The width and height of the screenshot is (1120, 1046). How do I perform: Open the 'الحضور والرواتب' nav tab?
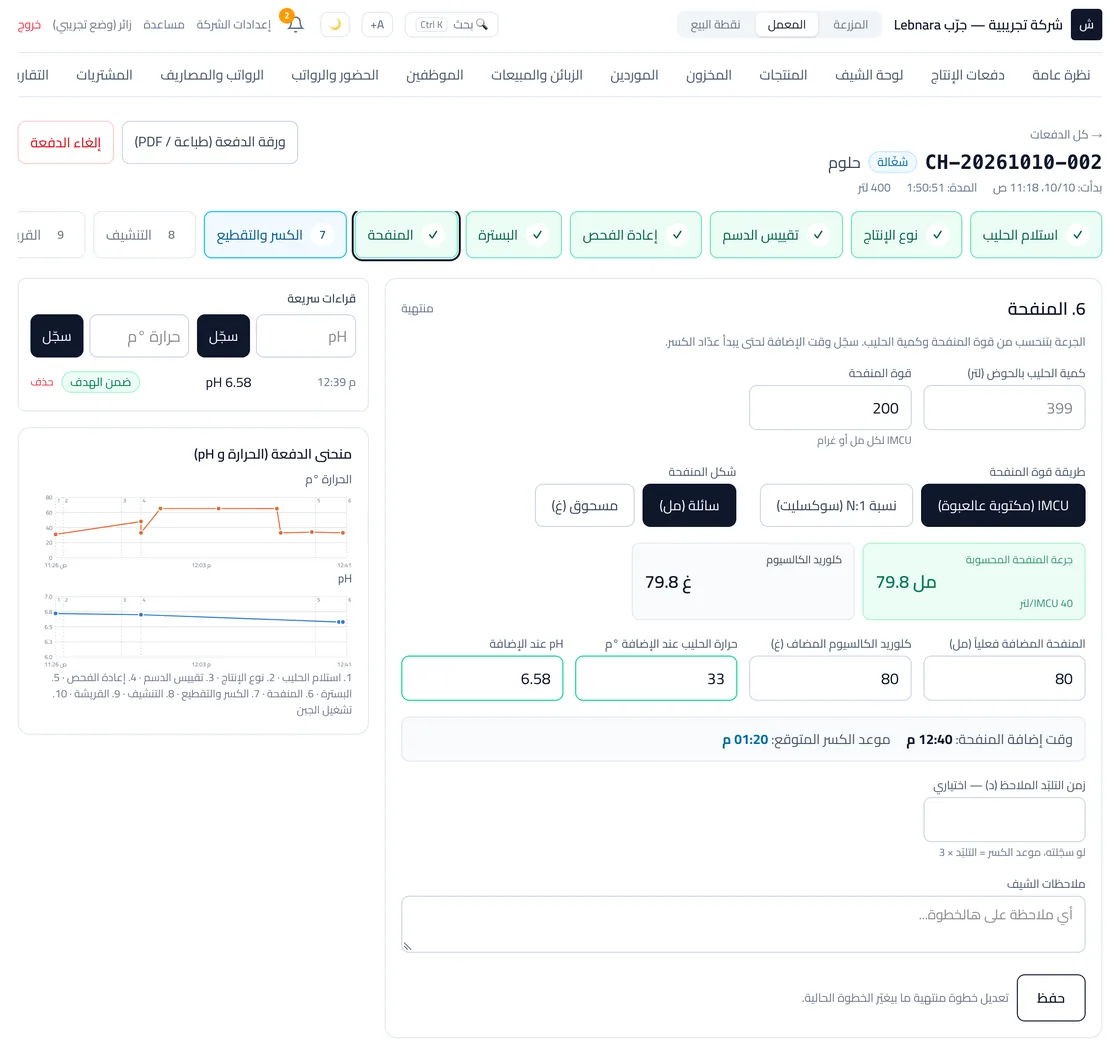[334, 75]
